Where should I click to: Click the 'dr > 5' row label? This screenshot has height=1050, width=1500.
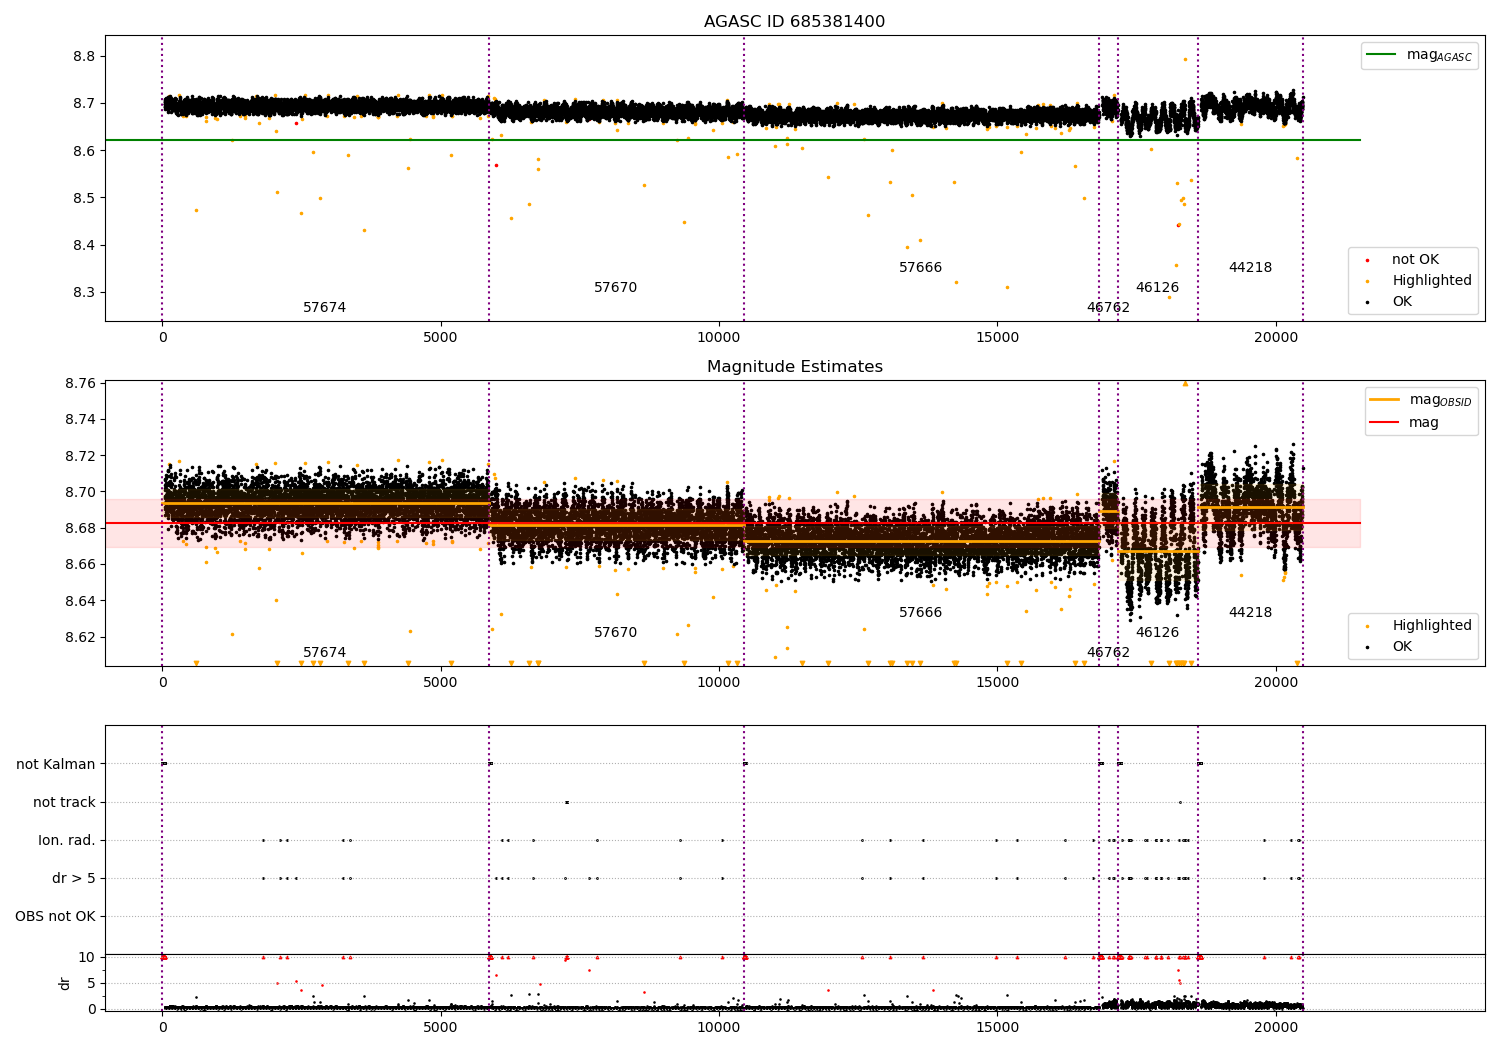click(x=74, y=879)
